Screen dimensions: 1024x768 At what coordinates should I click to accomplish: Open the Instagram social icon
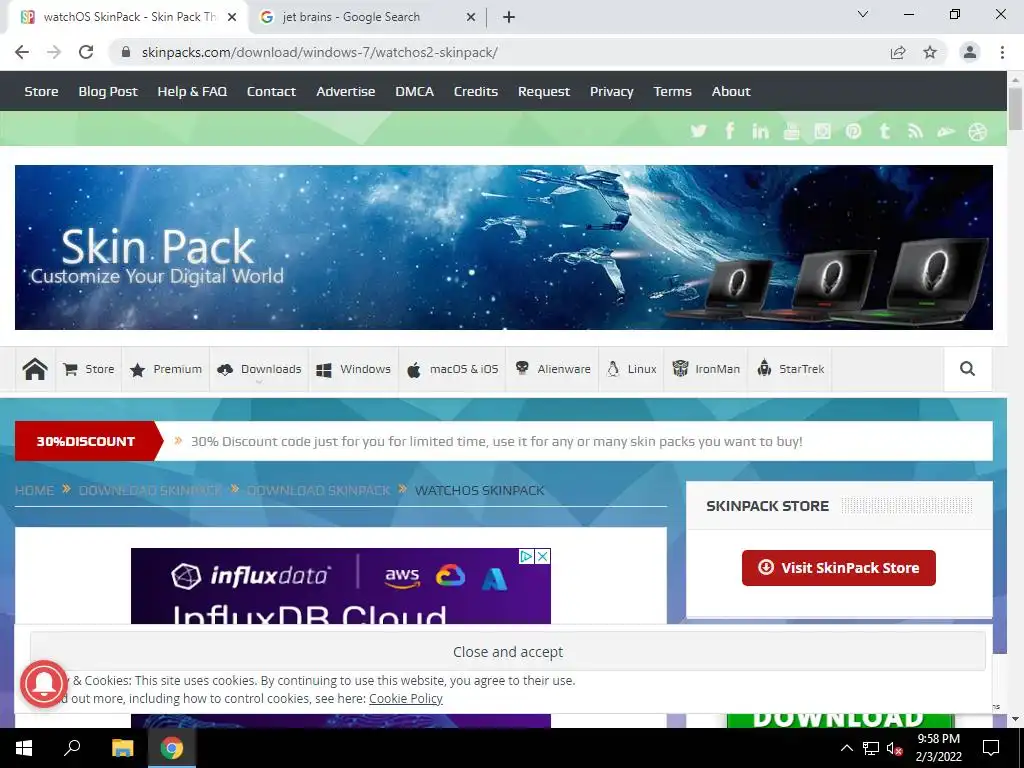pos(822,131)
